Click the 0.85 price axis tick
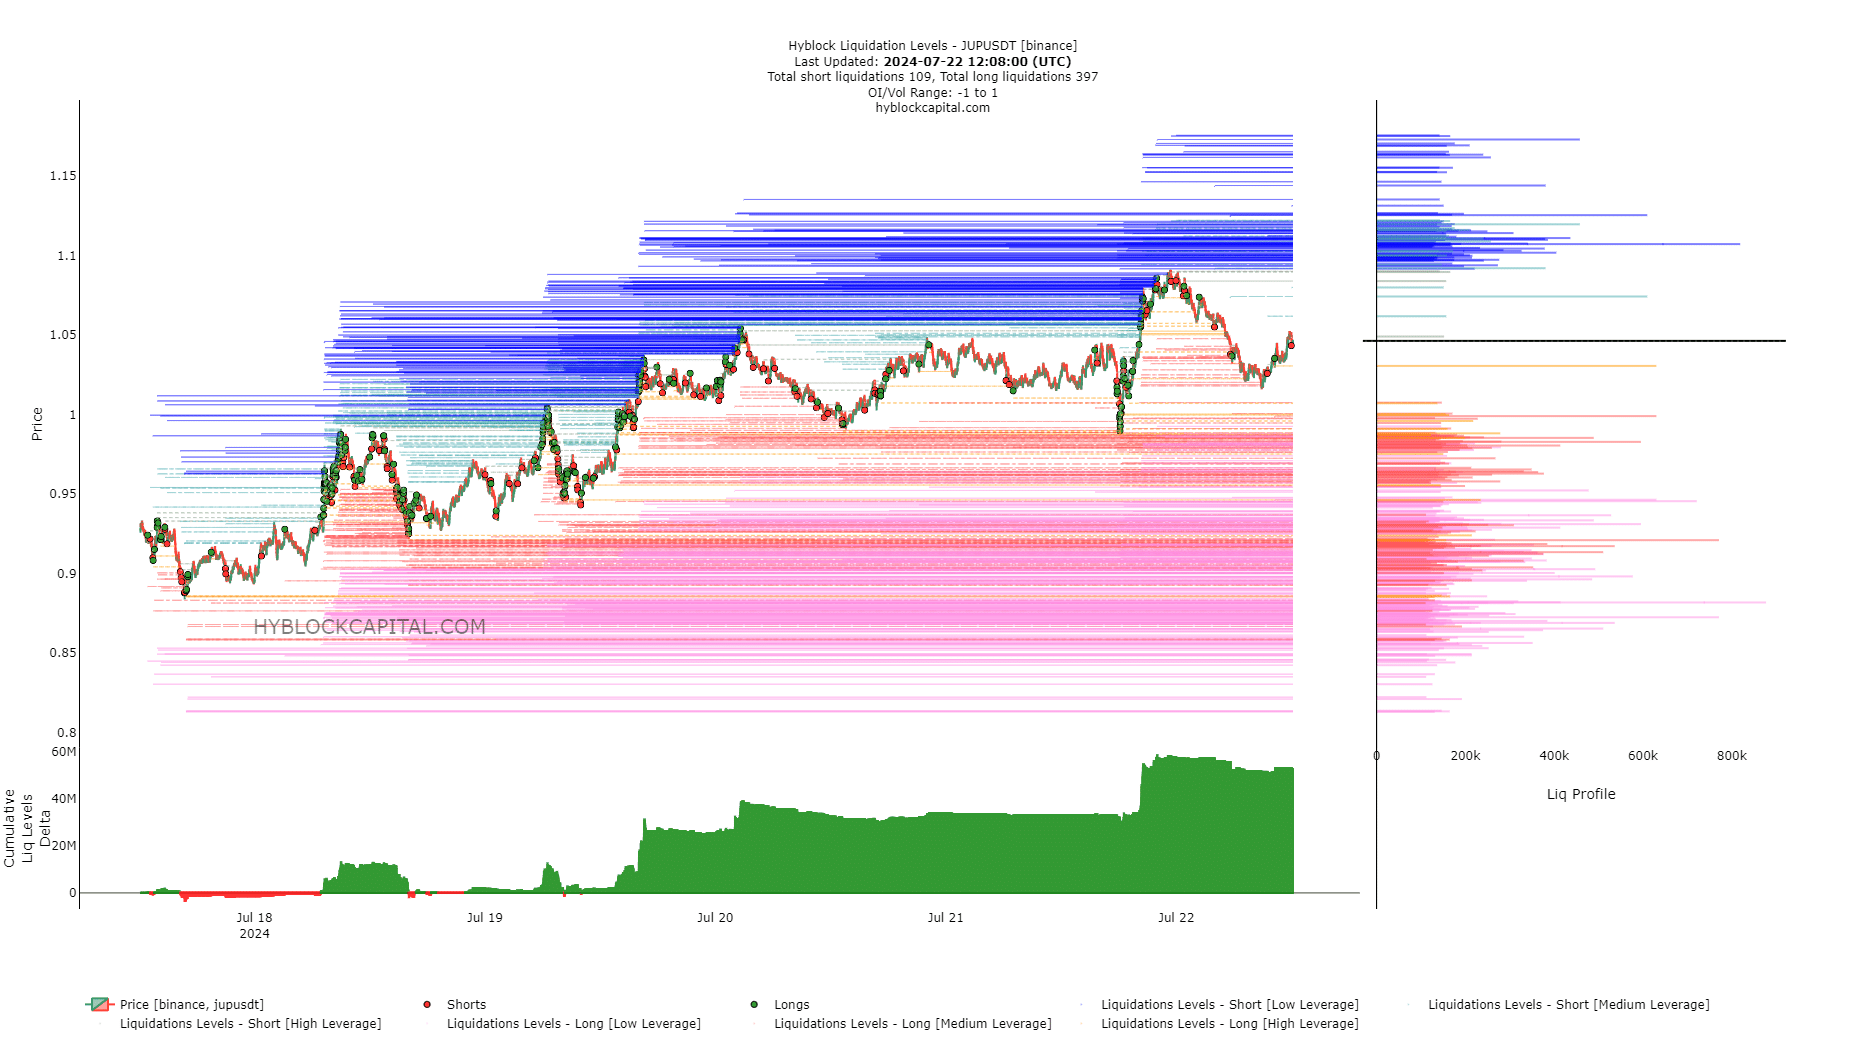 (x=63, y=653)
